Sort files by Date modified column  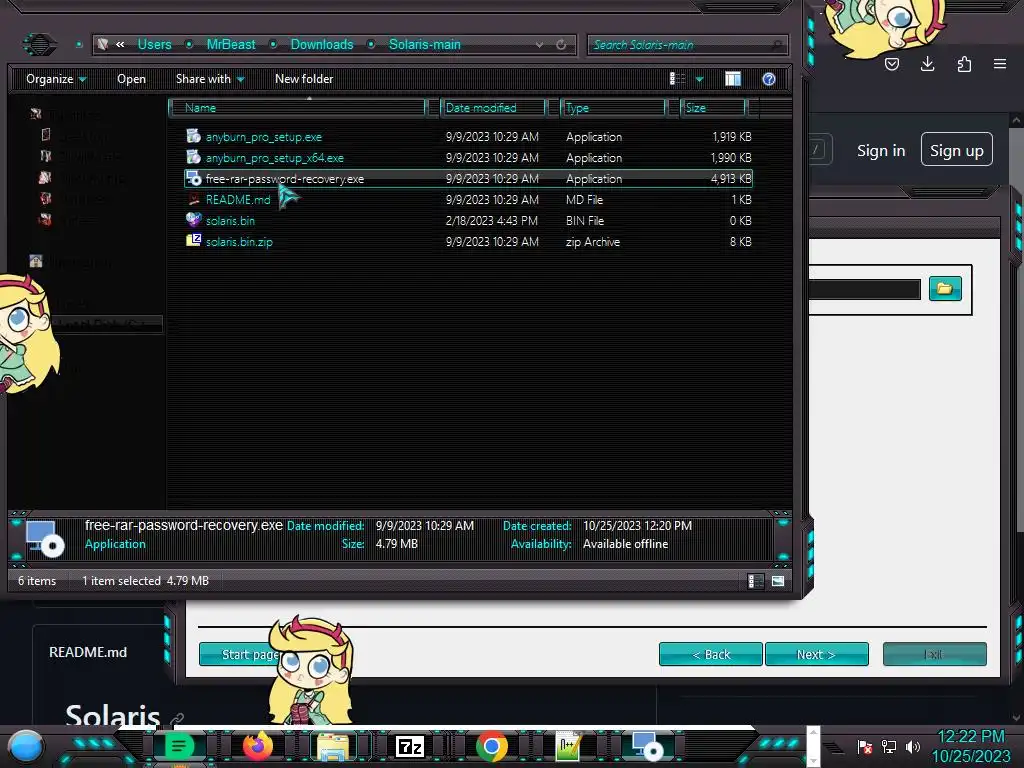(492, 108)
